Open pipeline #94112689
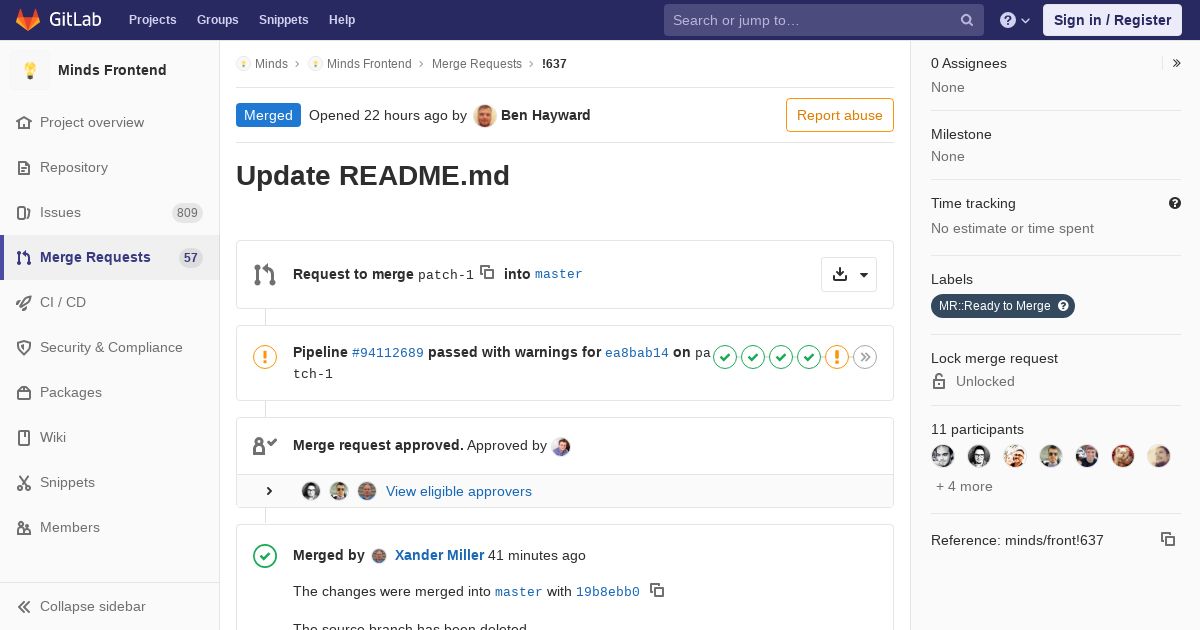The image size is (1200, 630). pos(388,353)
